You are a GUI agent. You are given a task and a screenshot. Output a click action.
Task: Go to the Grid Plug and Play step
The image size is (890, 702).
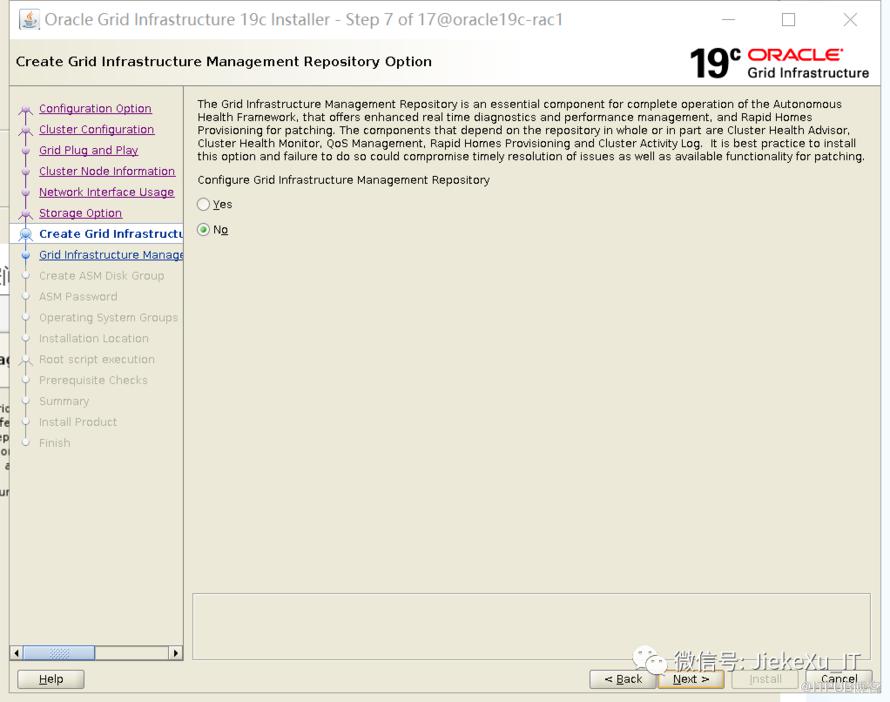[89, 150]
